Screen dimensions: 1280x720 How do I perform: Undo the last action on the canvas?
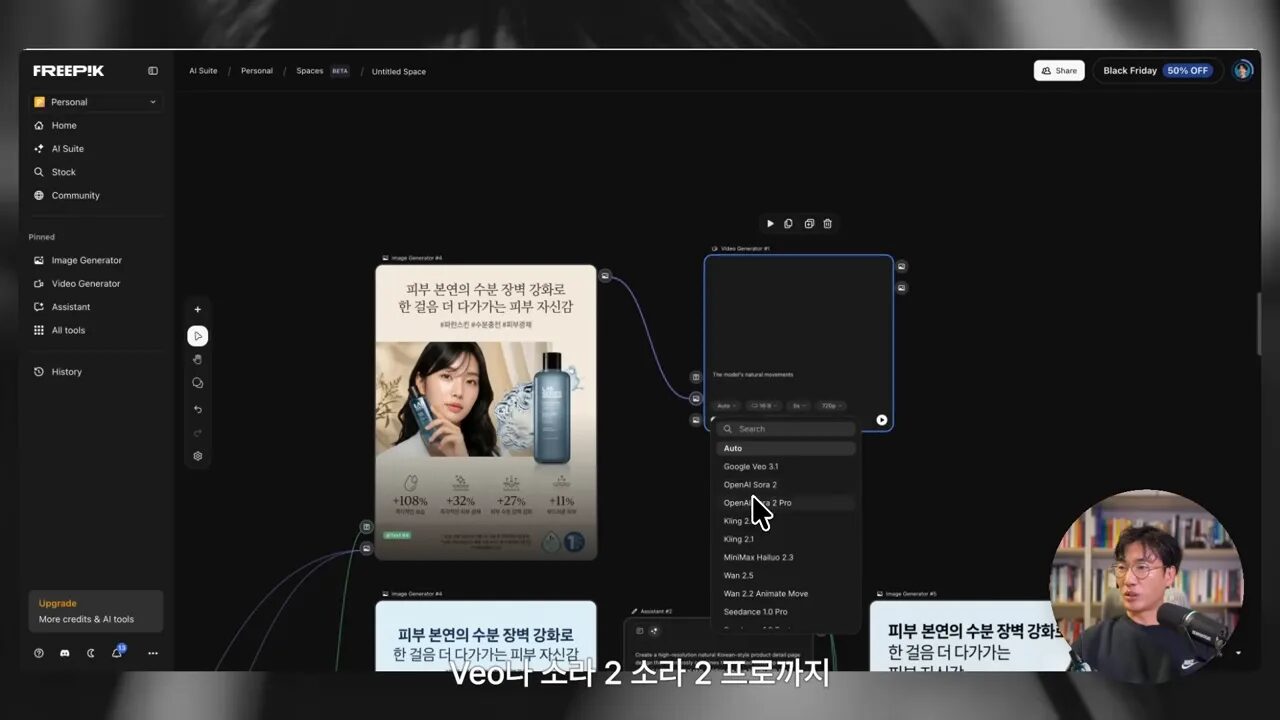[x=197, y=409]
